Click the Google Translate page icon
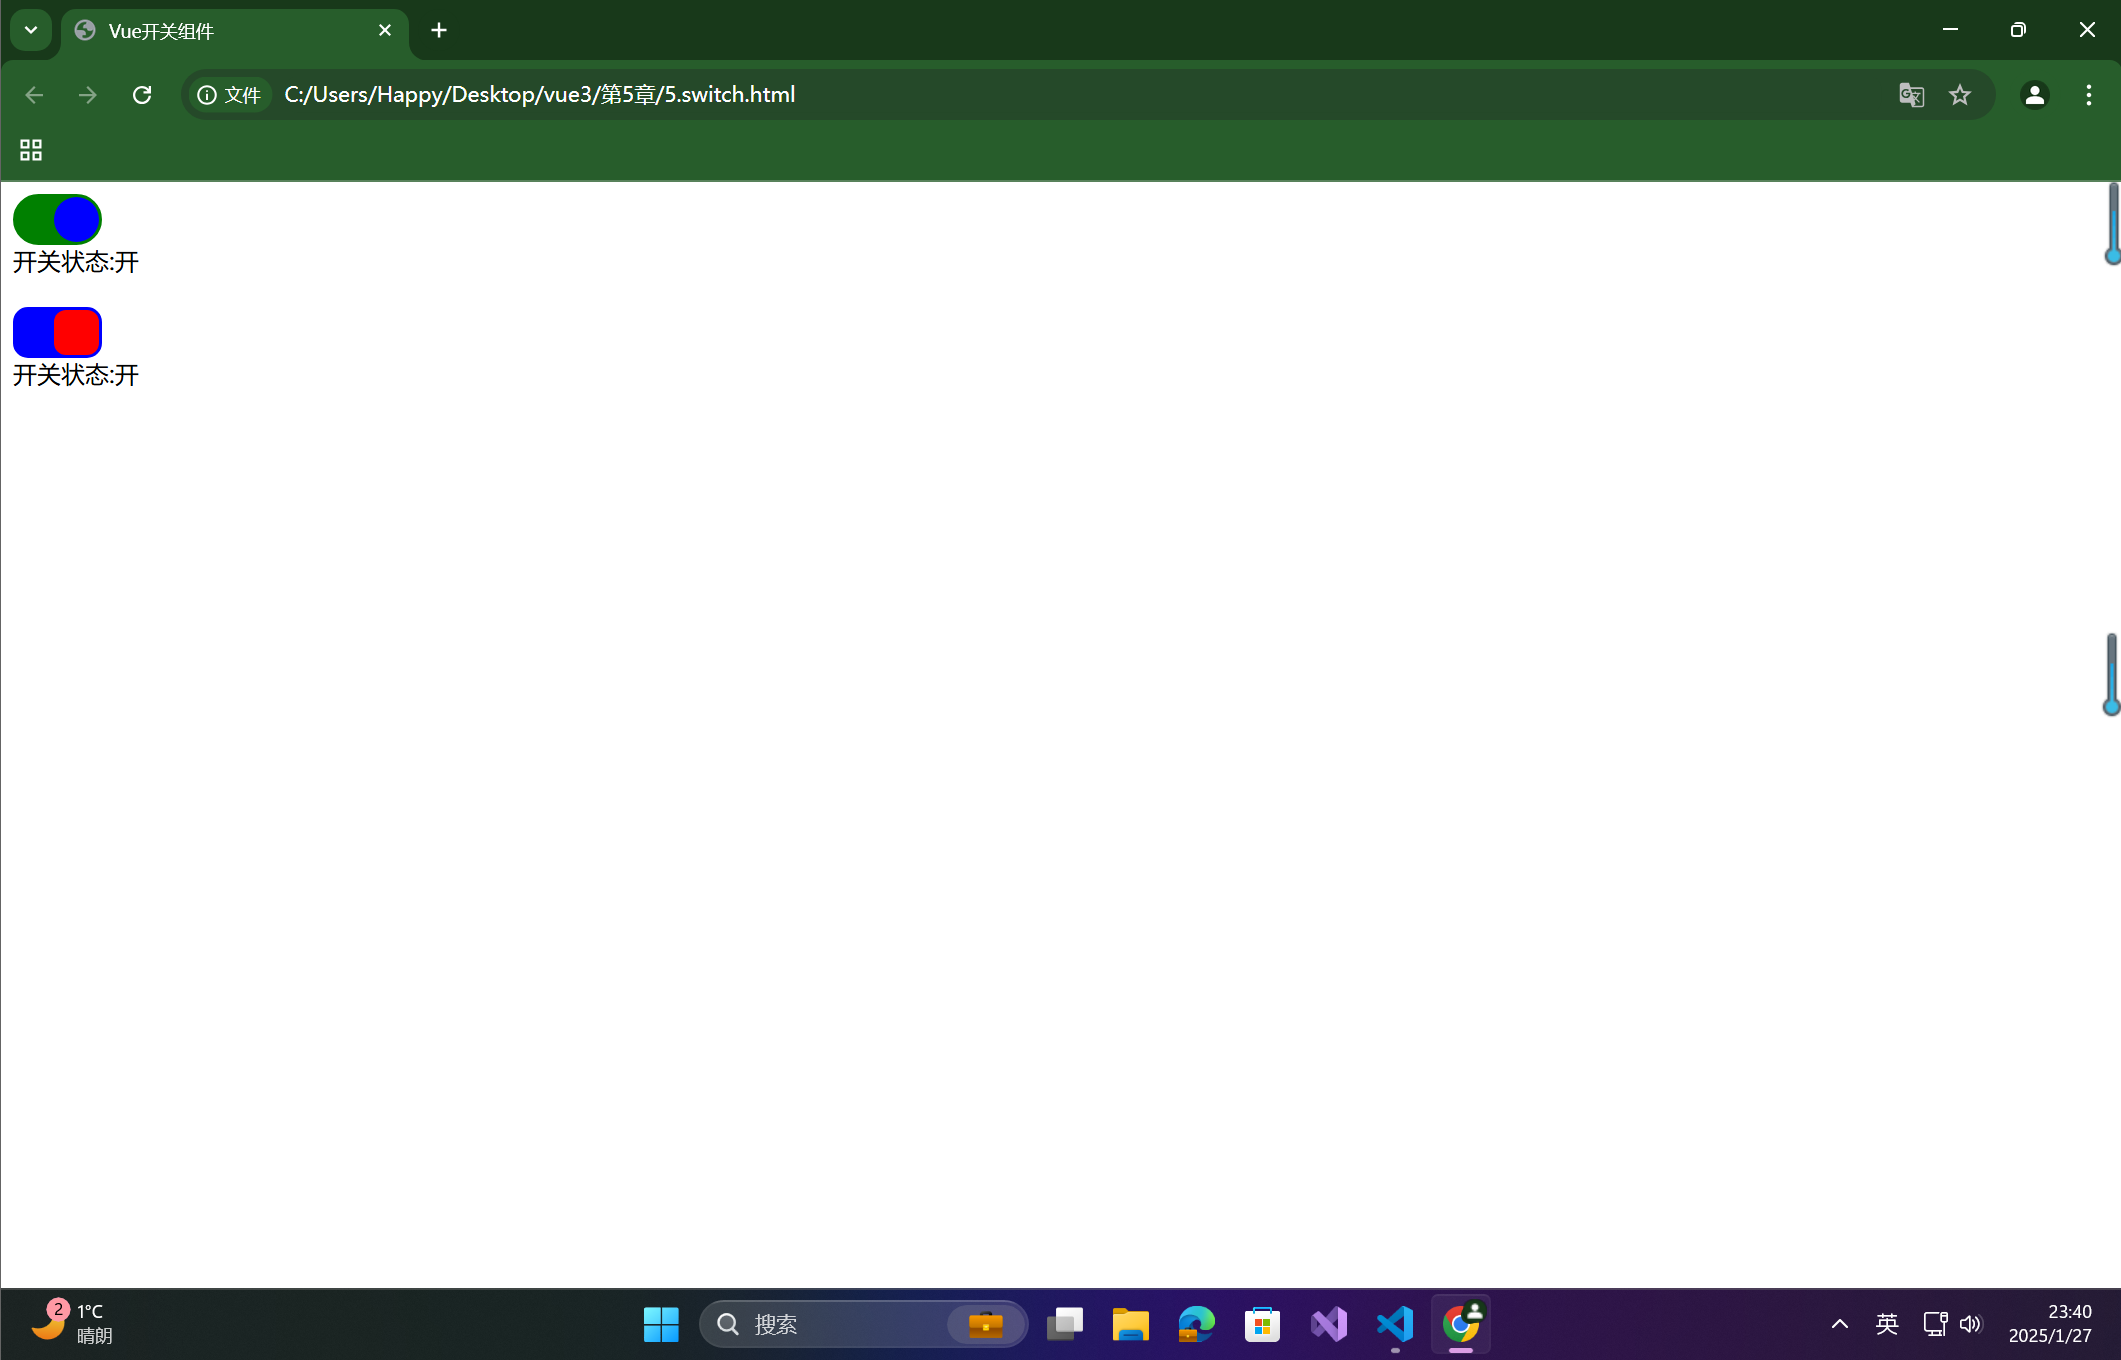2121x1360 pixels. [x=1911, y=95]
